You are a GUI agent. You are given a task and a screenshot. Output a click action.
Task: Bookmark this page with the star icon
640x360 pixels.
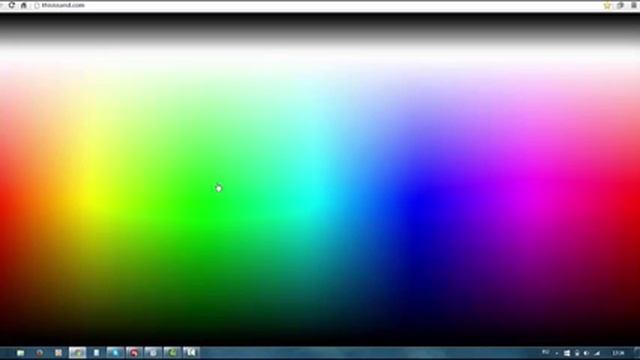point(607,5)
